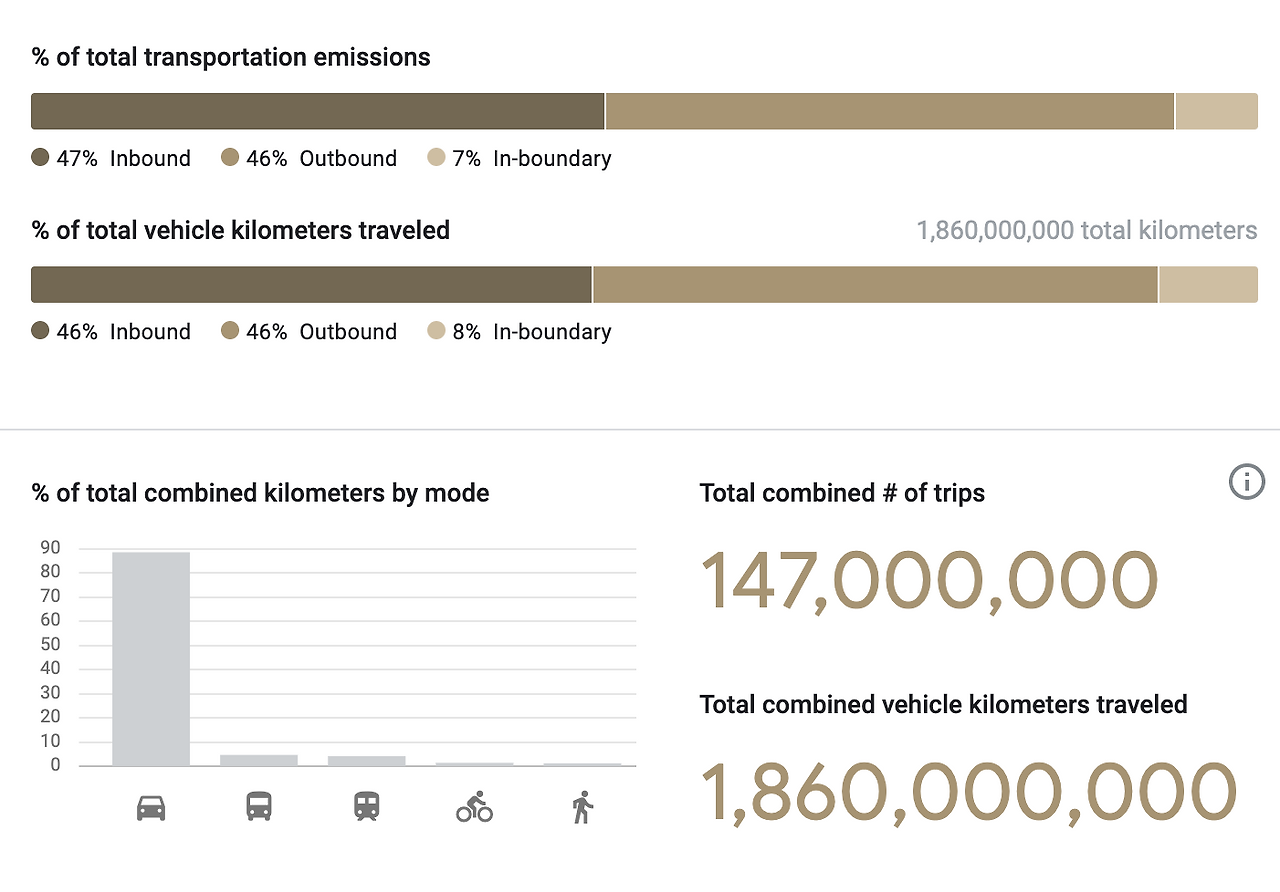Click the 147,000,000 total trips figure
This screenshot has width=1280, height=892.
coord(928,581)
